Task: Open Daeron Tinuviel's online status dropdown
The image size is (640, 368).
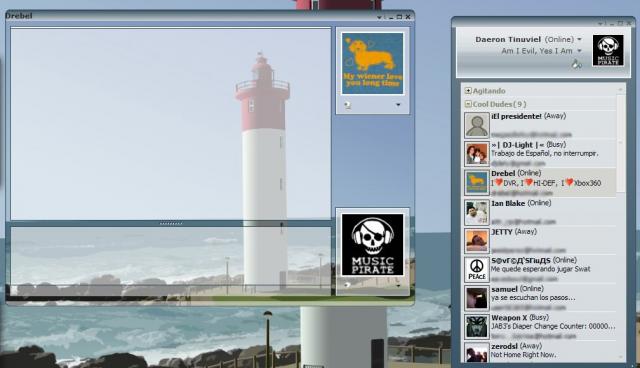Action: (579, 40)
